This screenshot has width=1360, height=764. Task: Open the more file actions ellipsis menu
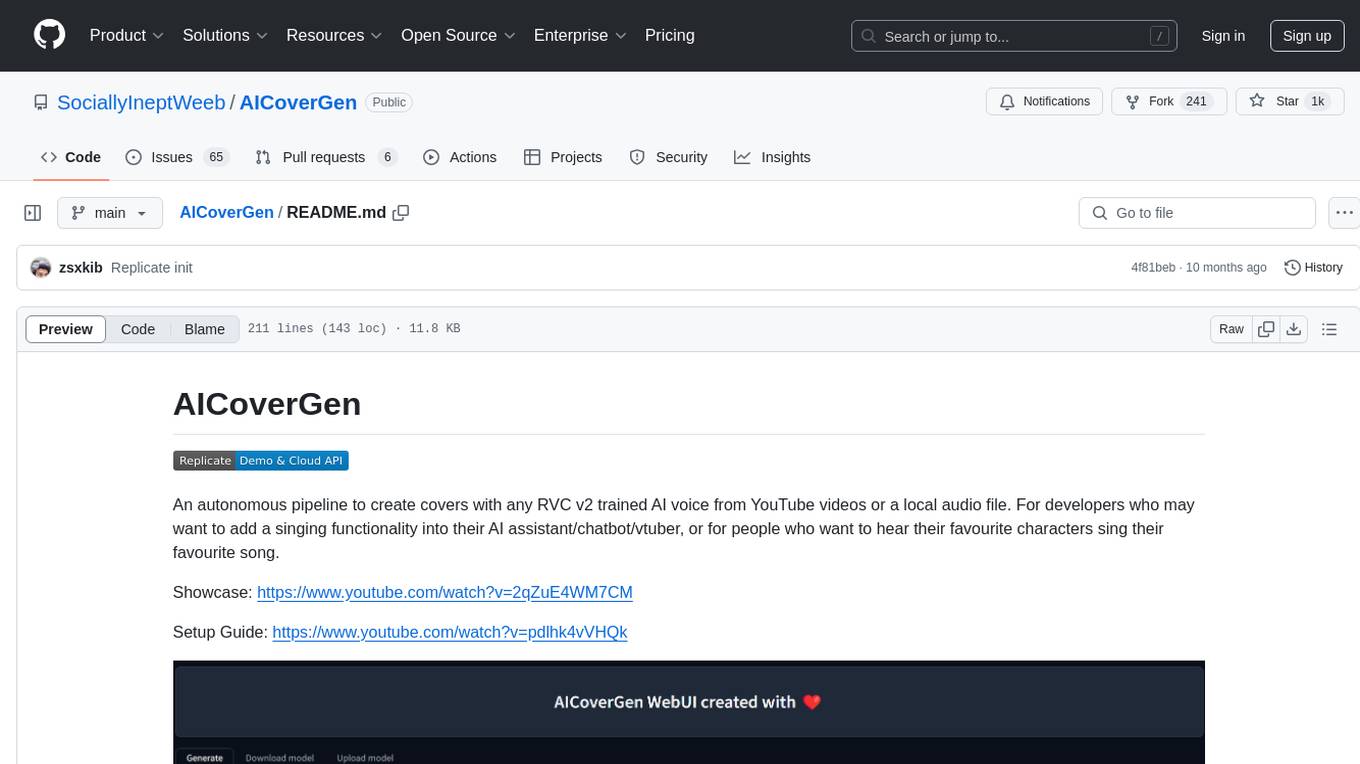[x=1344, y=213]
